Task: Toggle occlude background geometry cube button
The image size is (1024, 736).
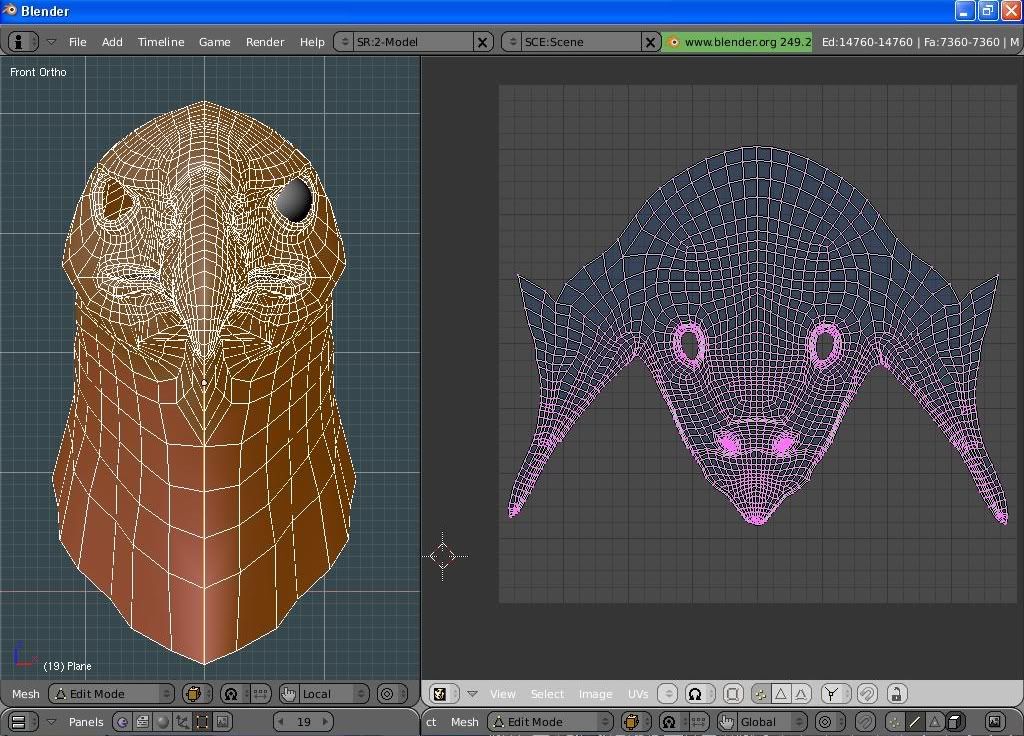Action: pos(955,721)
